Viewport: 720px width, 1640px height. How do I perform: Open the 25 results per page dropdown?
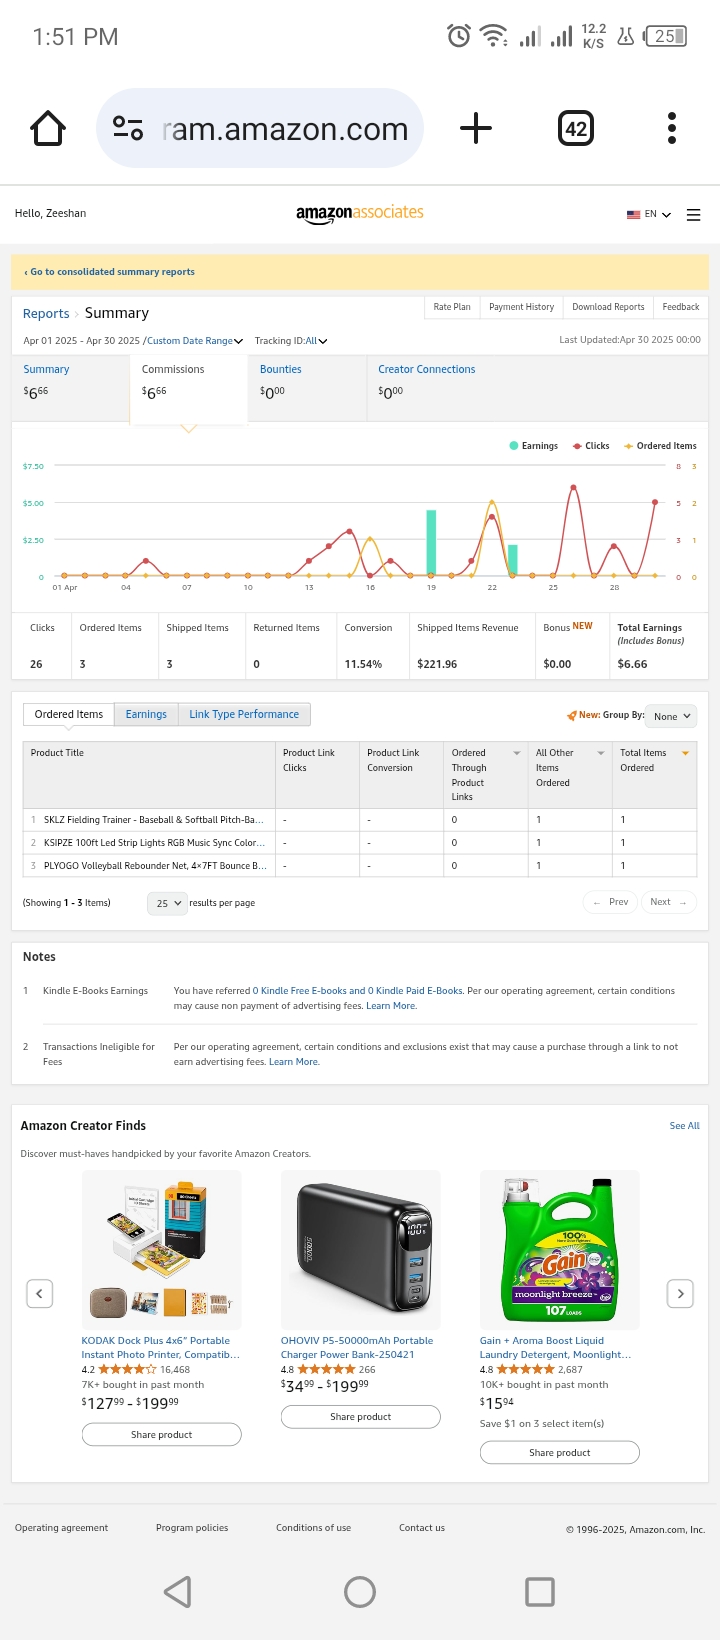(x=167, y=903)
